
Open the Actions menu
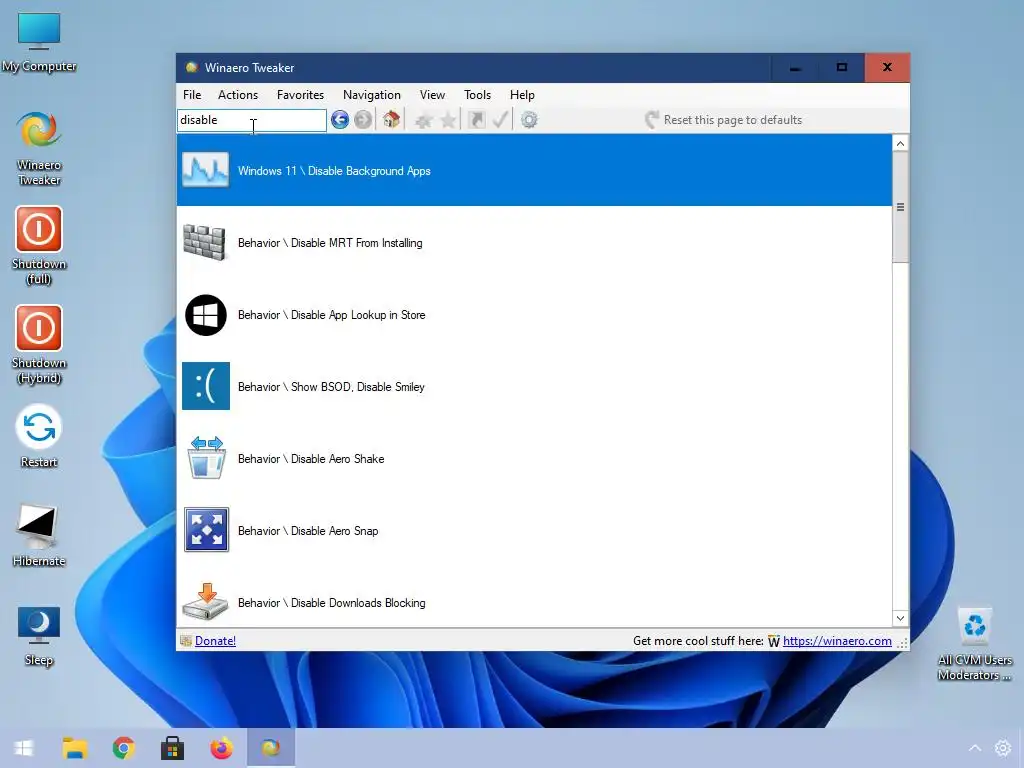pos(238,95)
